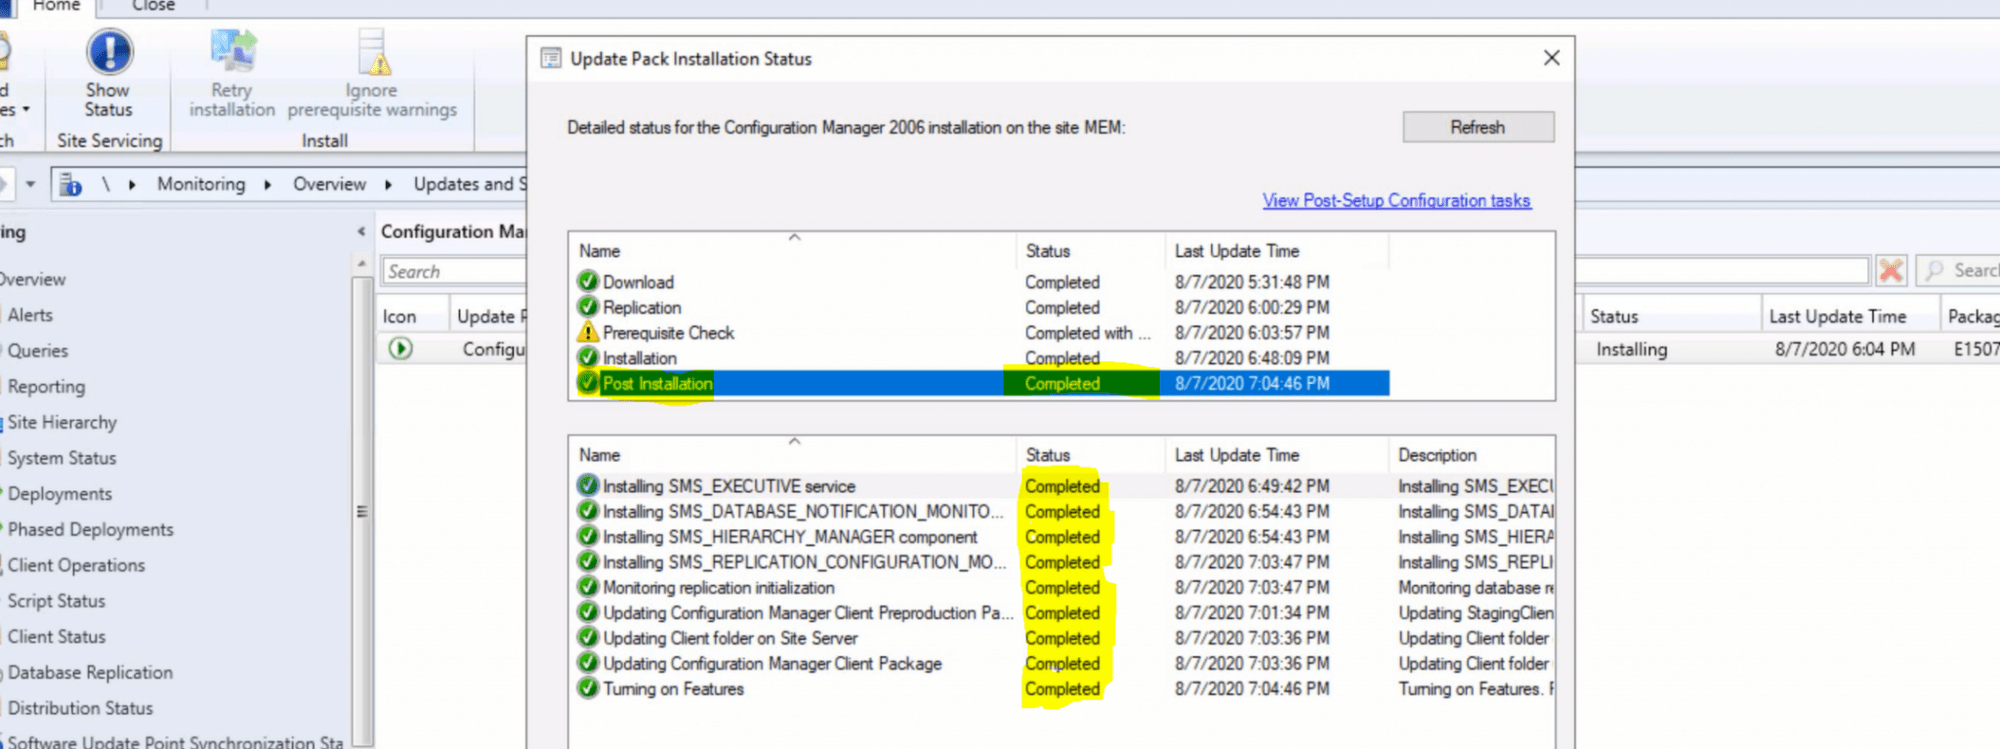Sort lower list by Status column header
Viewport: 2000px width, 749px height.
coord(1091,455)
